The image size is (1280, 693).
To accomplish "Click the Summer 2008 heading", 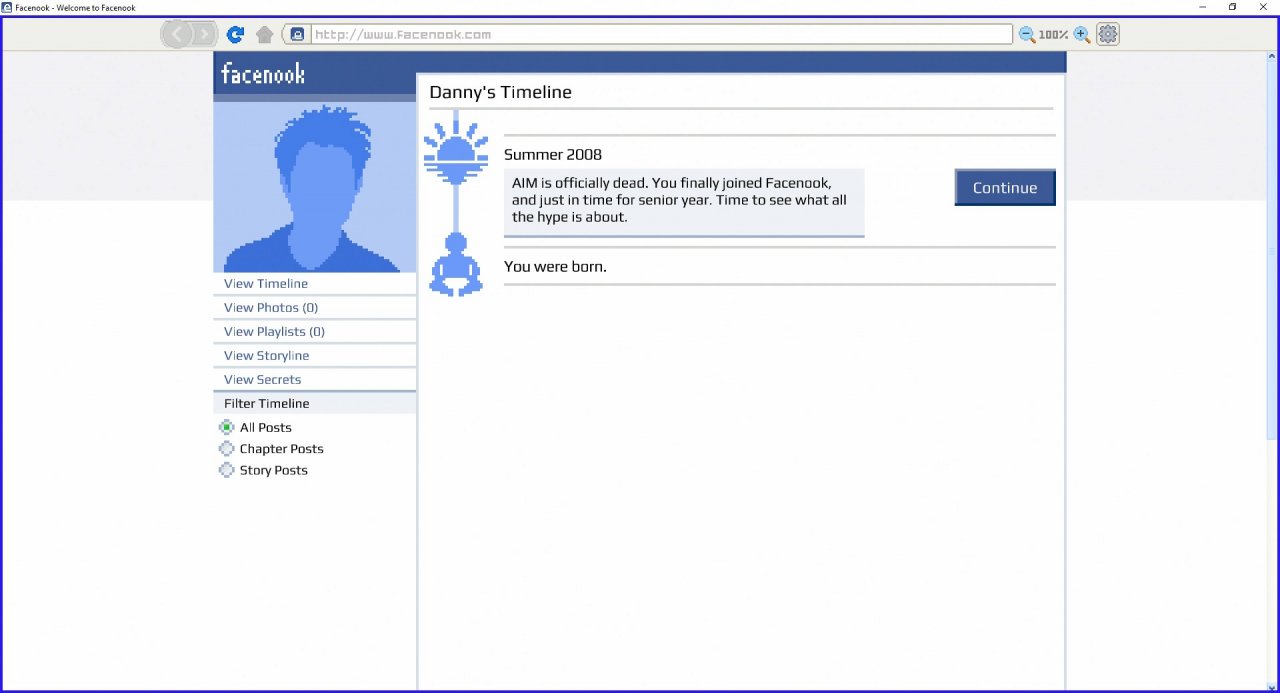I will (x=553, y=155).
